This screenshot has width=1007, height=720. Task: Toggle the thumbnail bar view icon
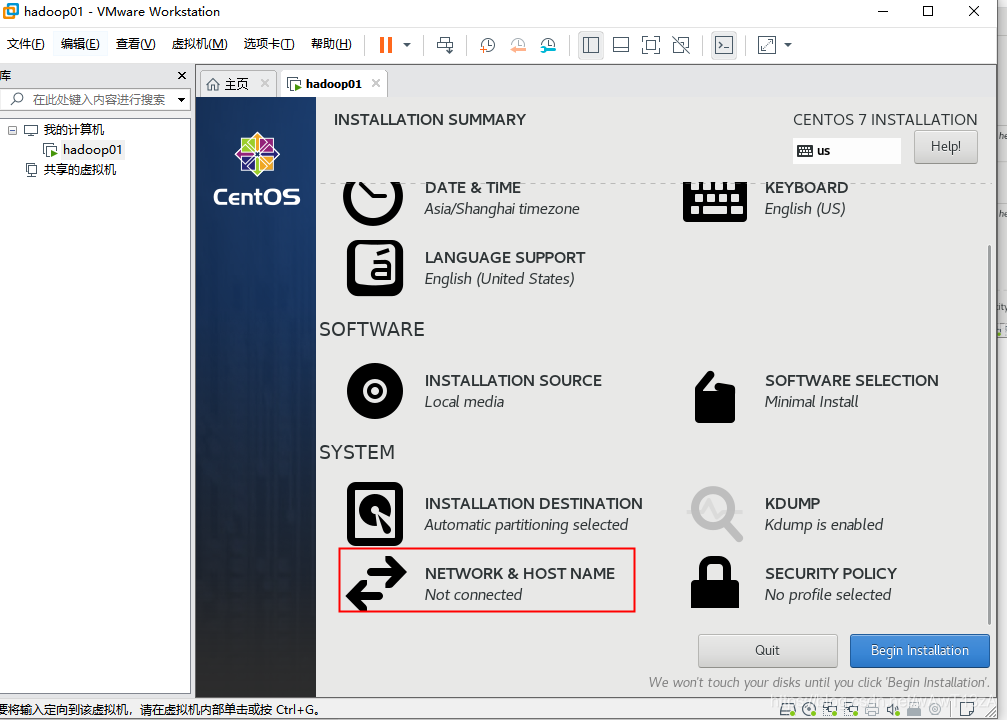(x=621, y=45)
